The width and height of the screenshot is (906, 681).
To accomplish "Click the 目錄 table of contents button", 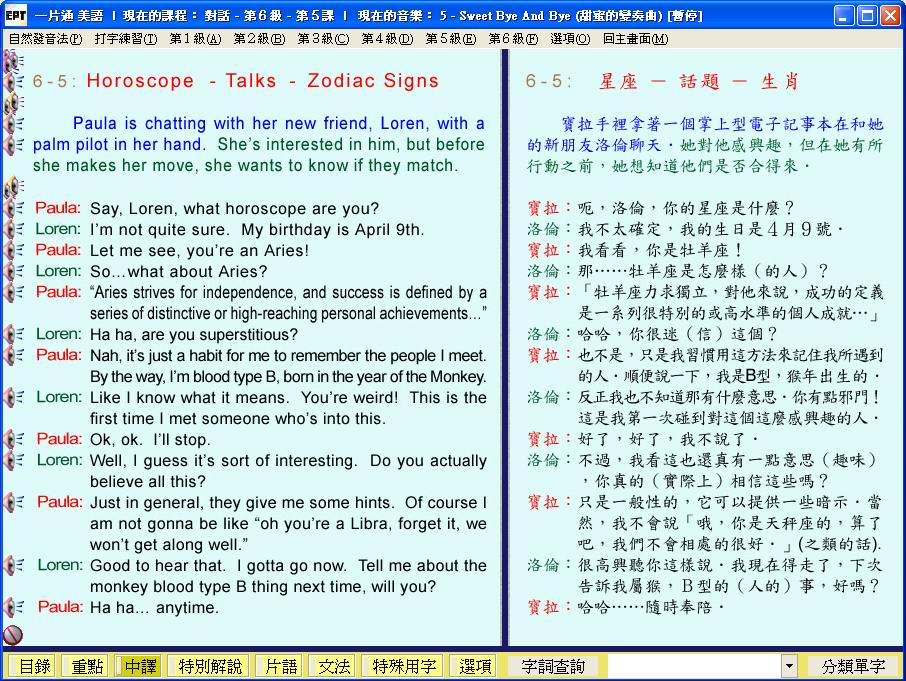I will click(33, 666).
